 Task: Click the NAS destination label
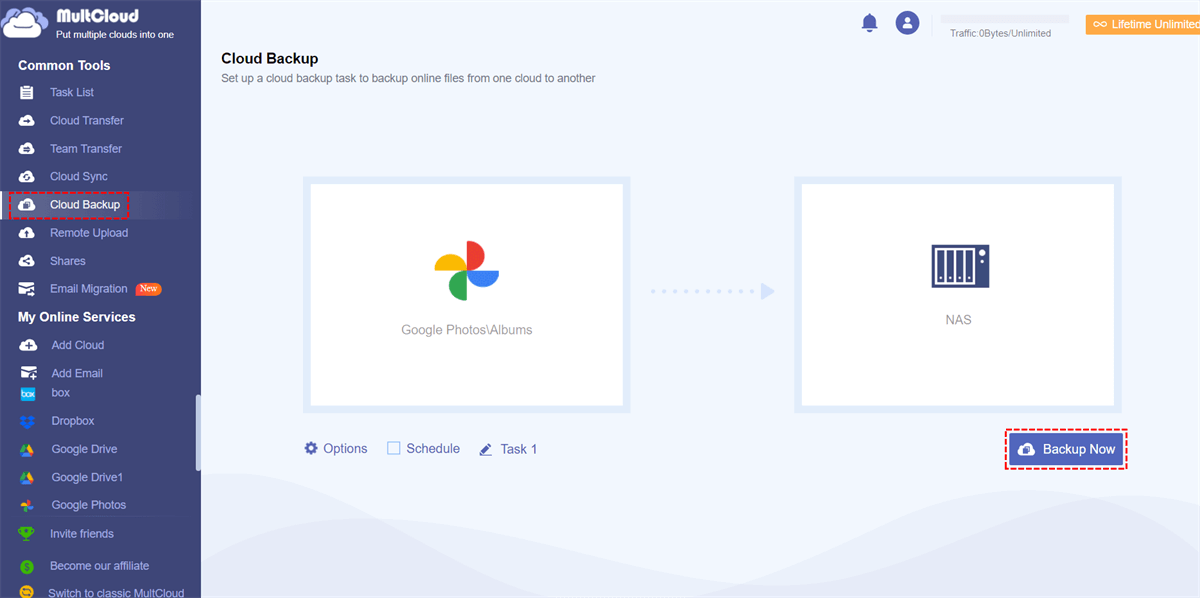(x=958, y=320)
